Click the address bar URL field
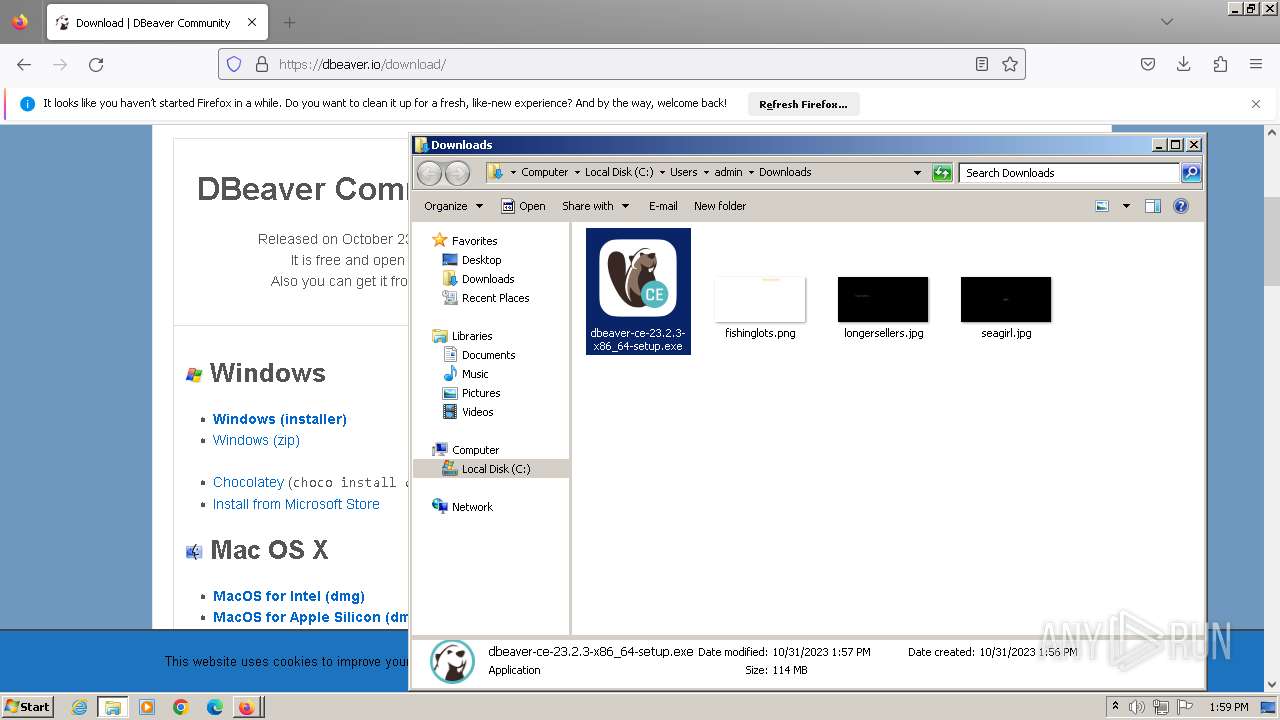The width and height of the screenshot is (1280, 720). (x=620, y=64)
